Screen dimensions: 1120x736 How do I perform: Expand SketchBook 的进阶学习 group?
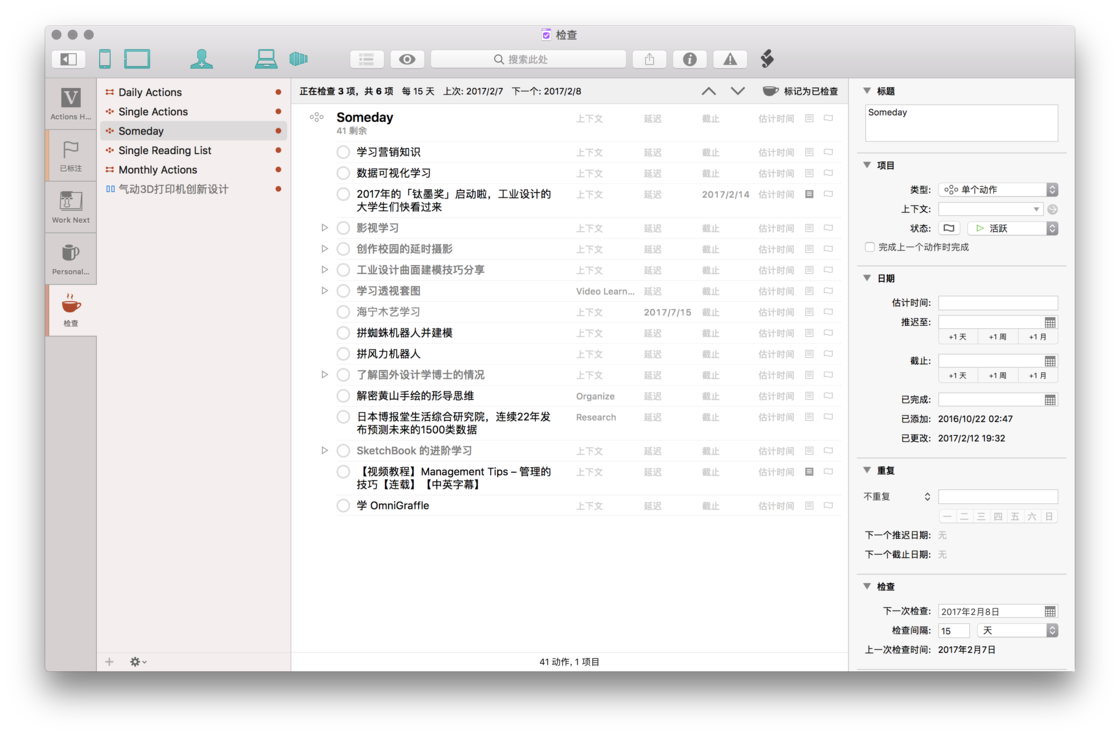click(324, 450)
